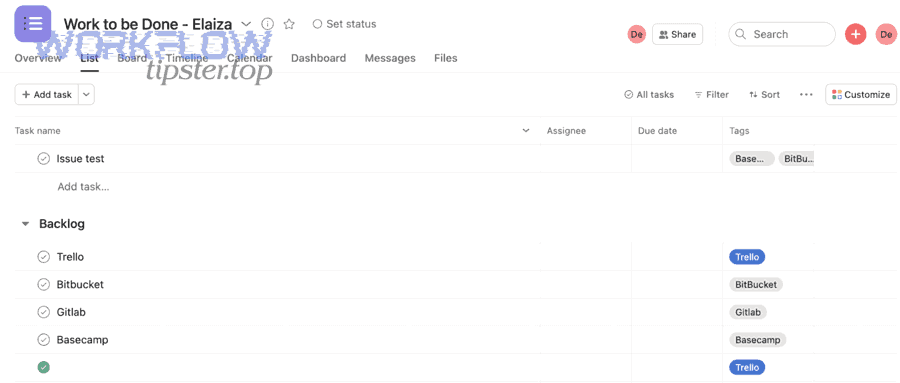Switch to the Overview tab

tap(38, 58)
